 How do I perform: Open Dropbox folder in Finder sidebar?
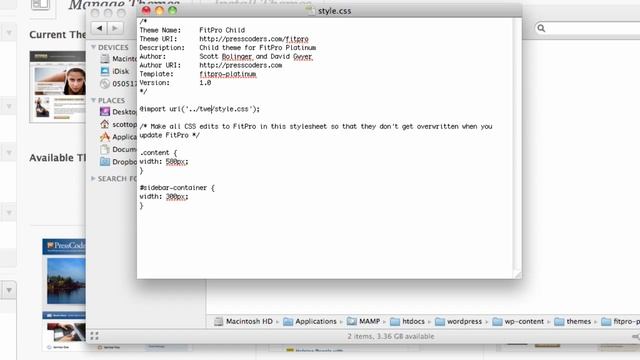pos(118,162)
